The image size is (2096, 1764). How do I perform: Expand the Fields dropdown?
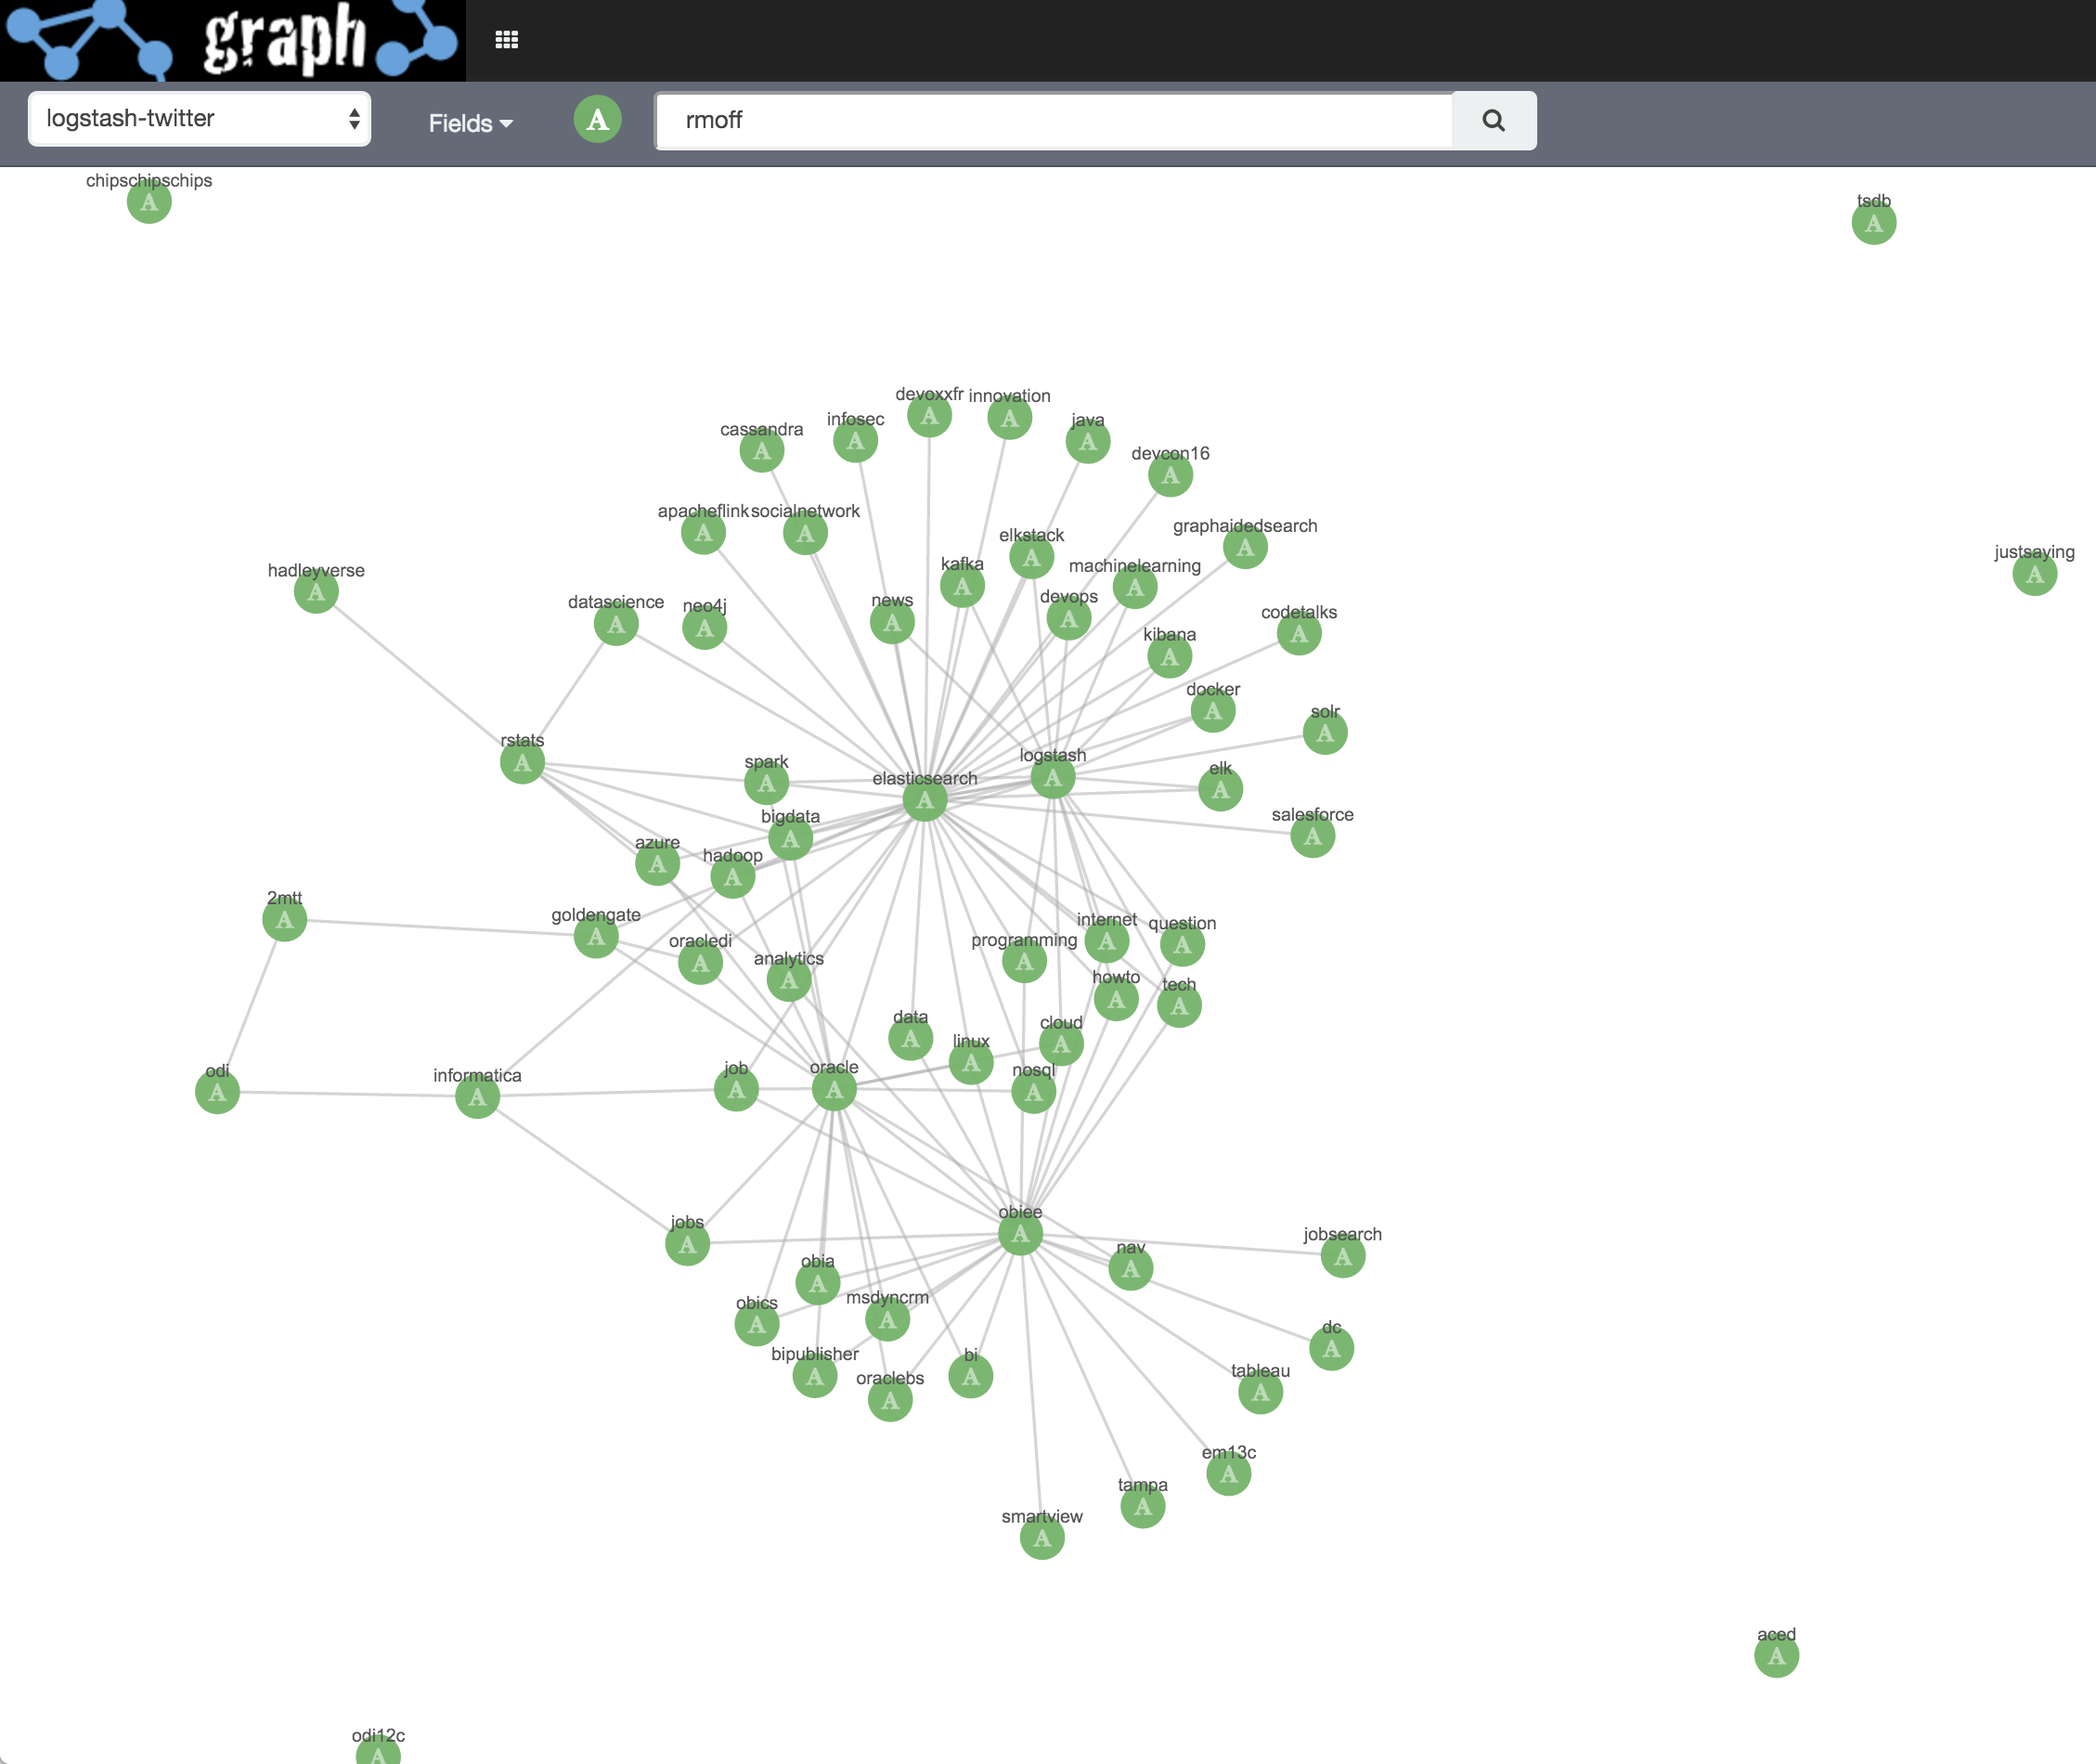tap(470, 122)
